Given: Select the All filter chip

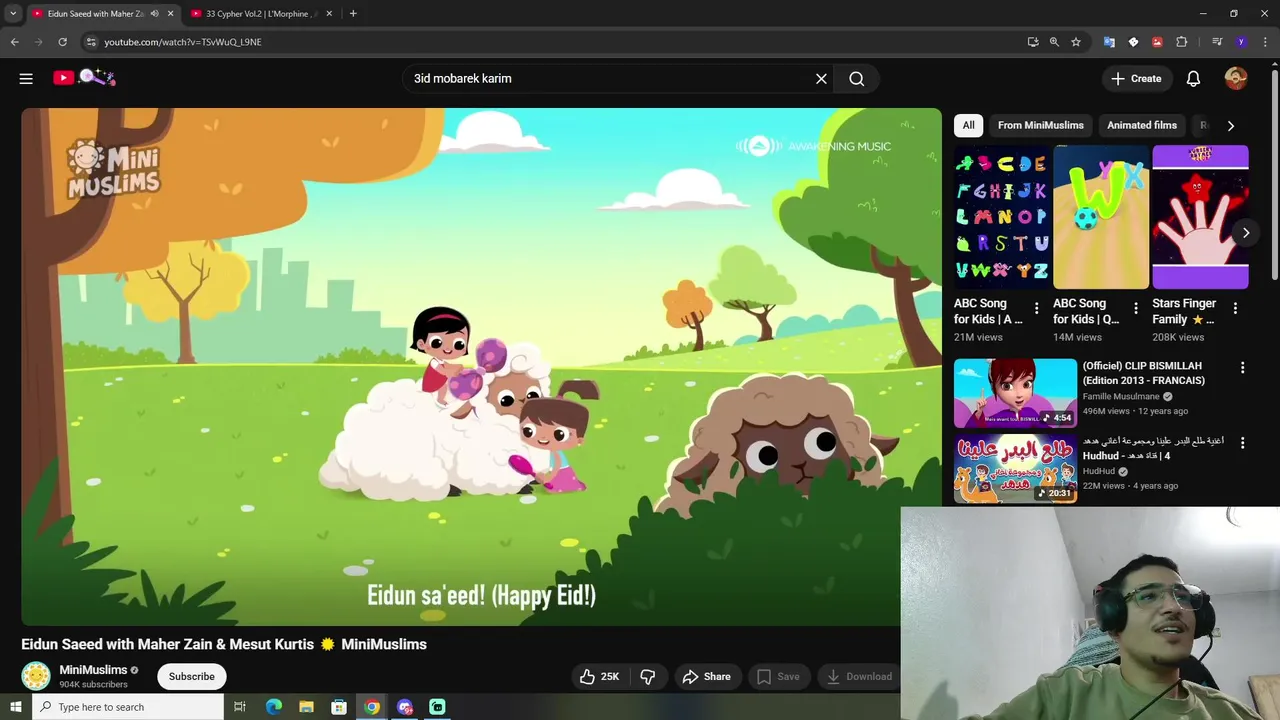Looking at the screenshot, I should (x=968, y=125).
